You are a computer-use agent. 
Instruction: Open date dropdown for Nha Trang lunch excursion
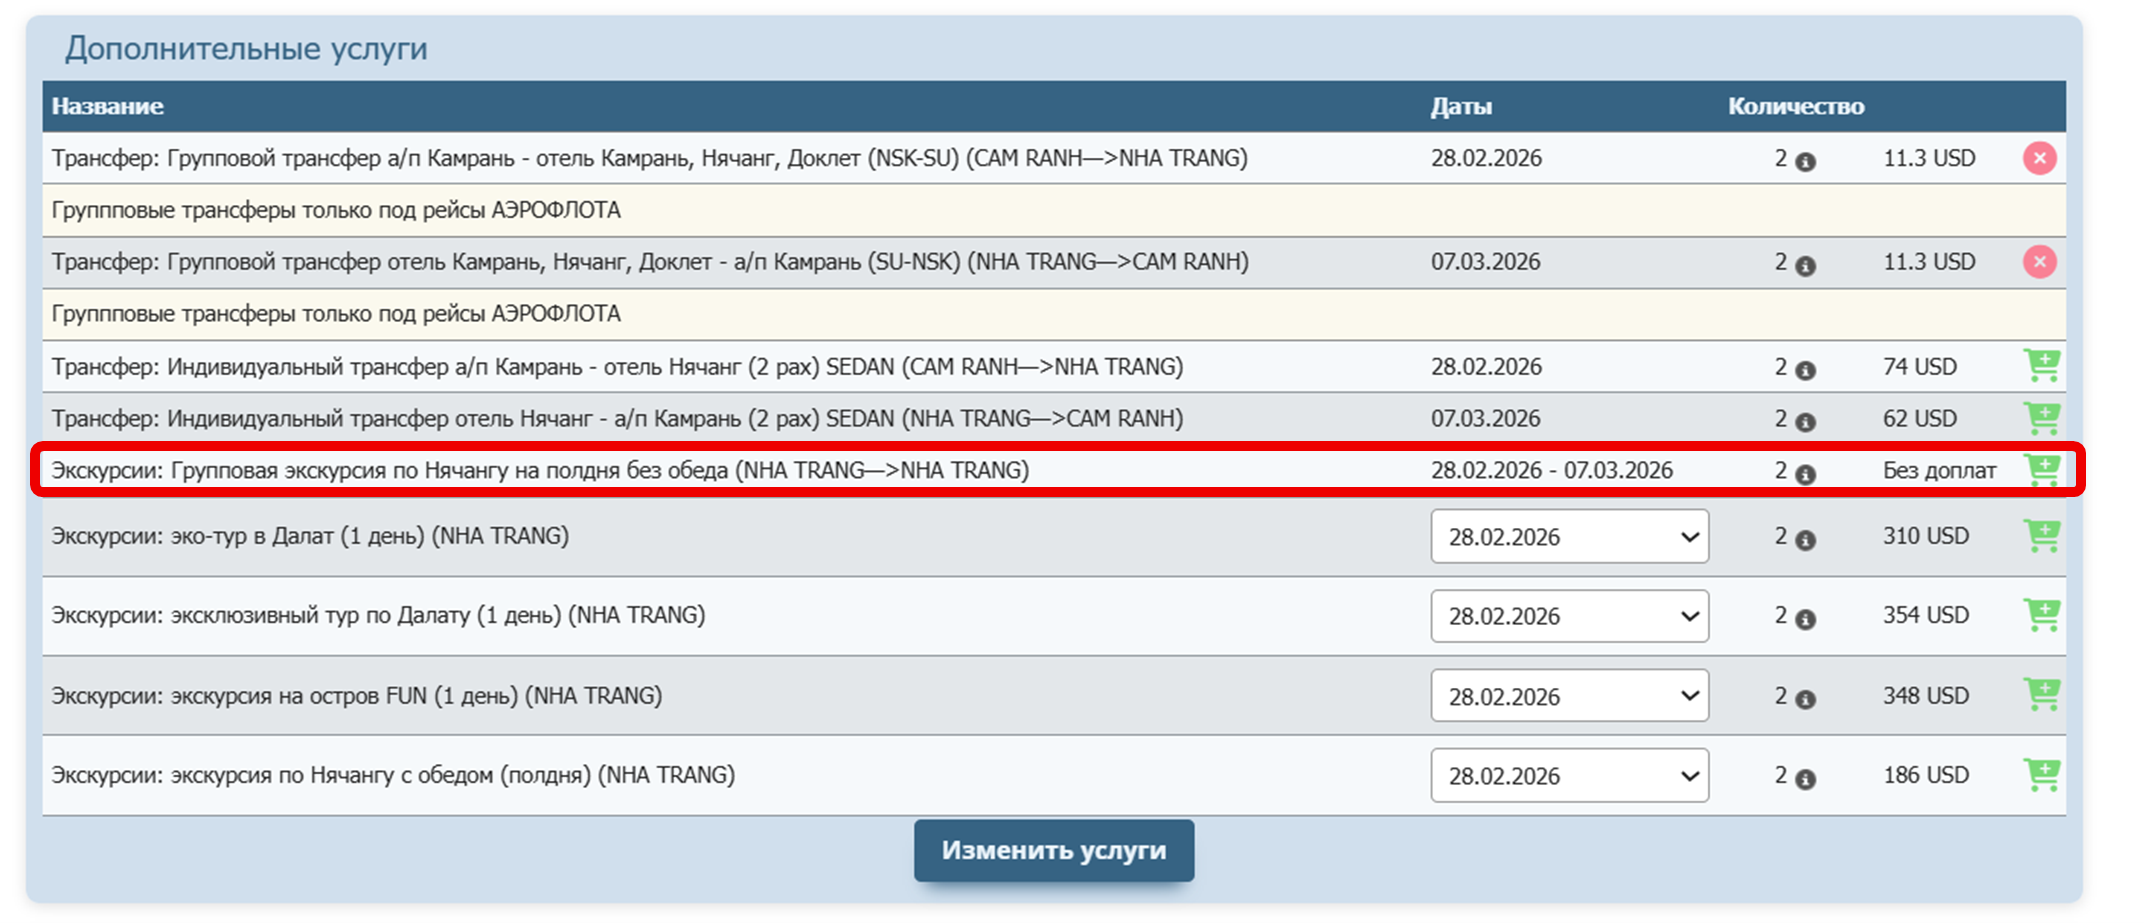1569,775
